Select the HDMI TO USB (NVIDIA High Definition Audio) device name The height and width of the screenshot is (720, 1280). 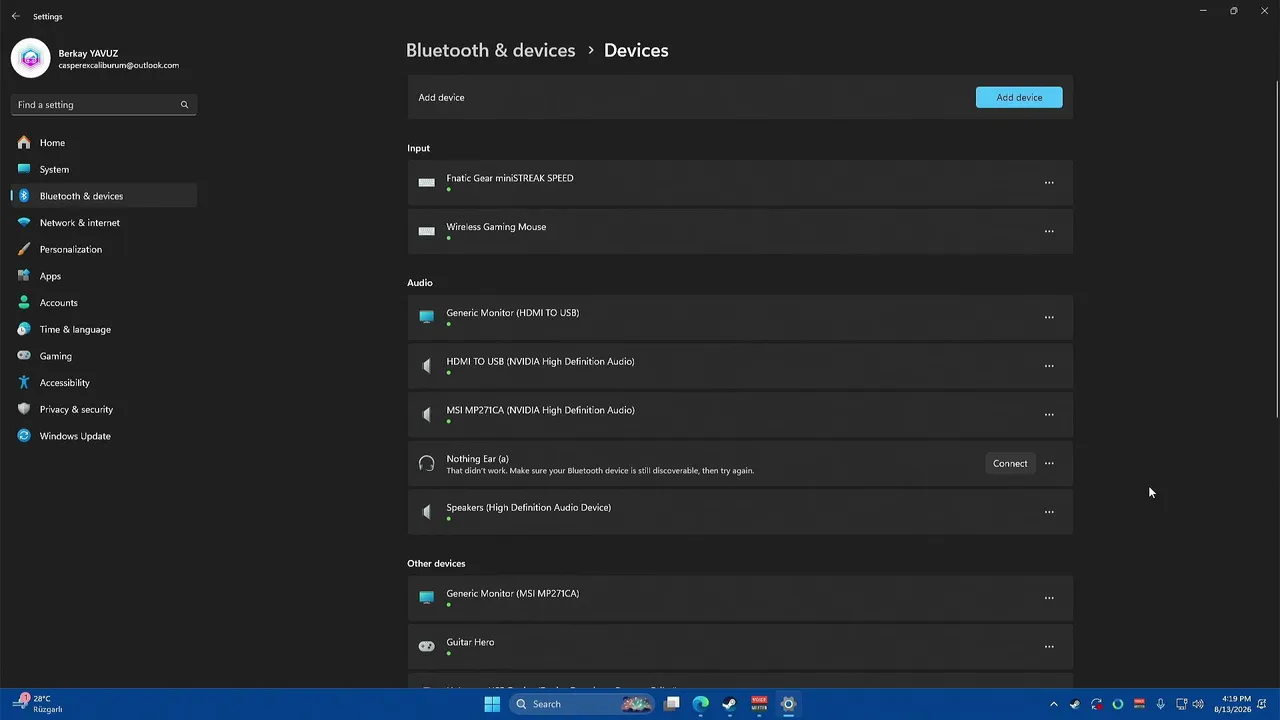(x=540, y=361)
